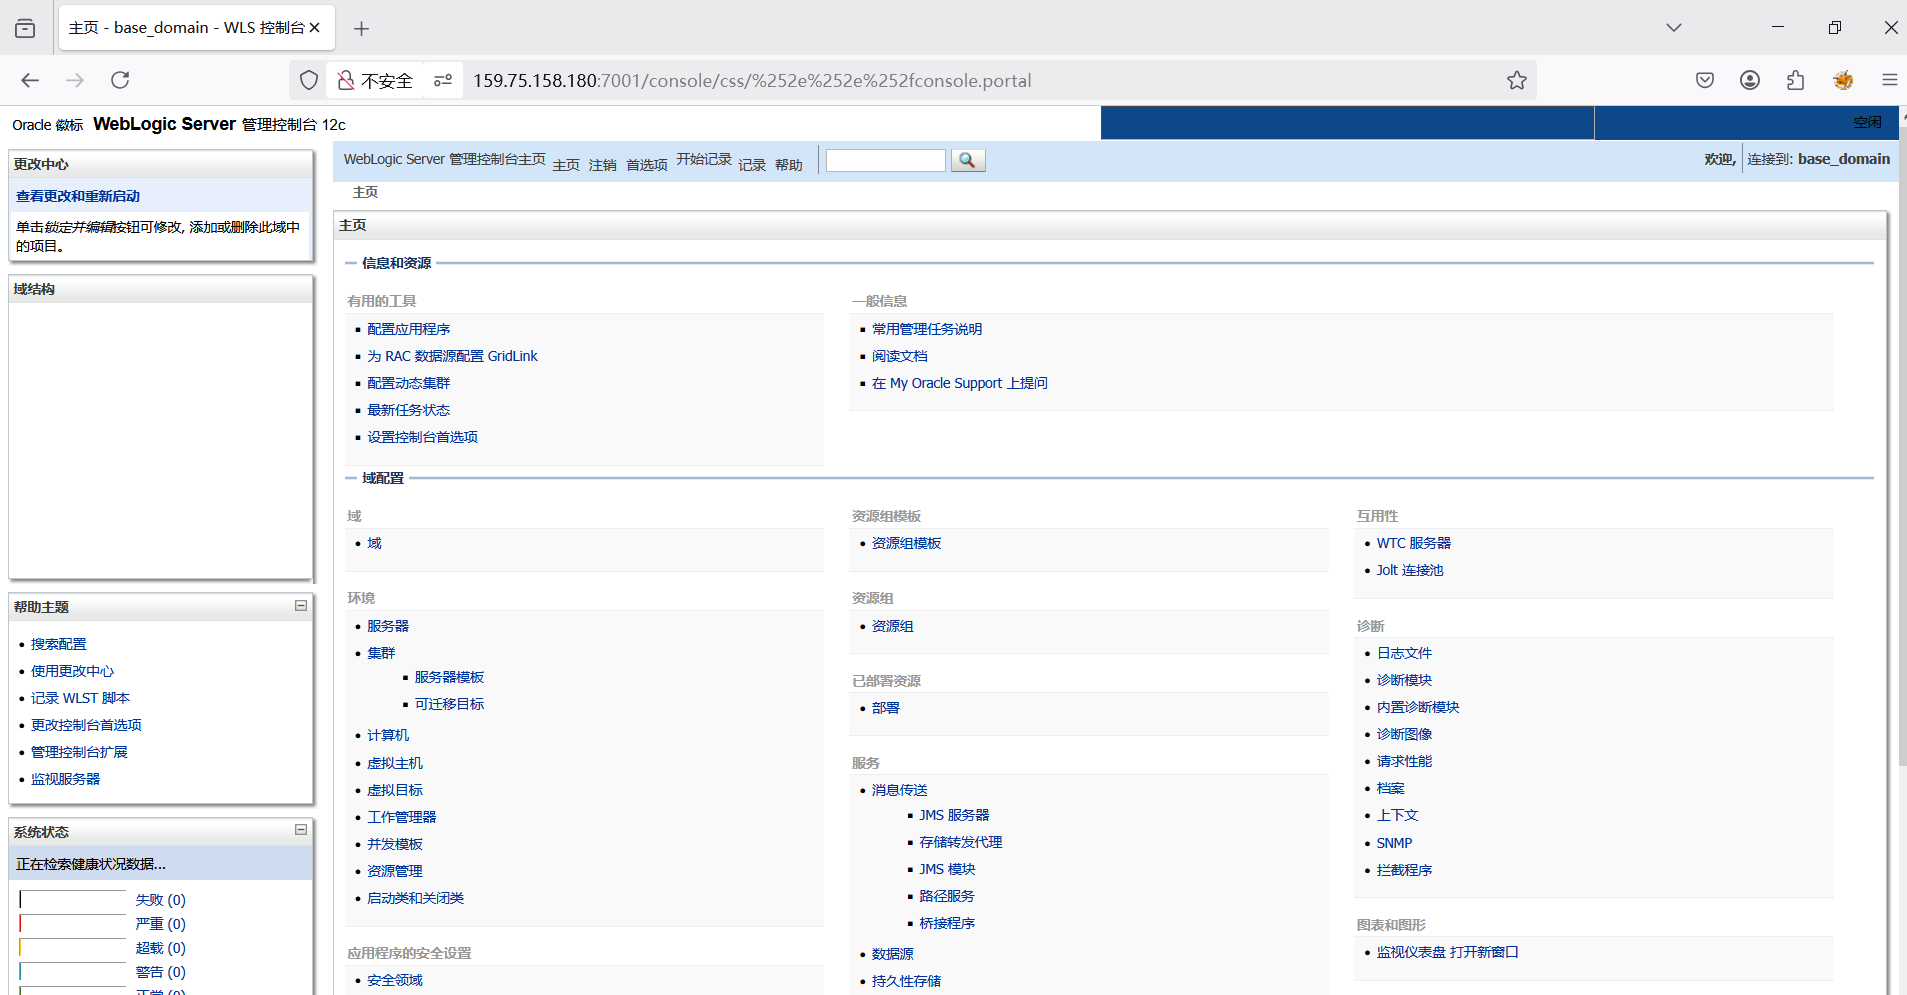The image size is (1907, 995).
Task: Open 监视服务器 help topic
Action: [66, 779]
